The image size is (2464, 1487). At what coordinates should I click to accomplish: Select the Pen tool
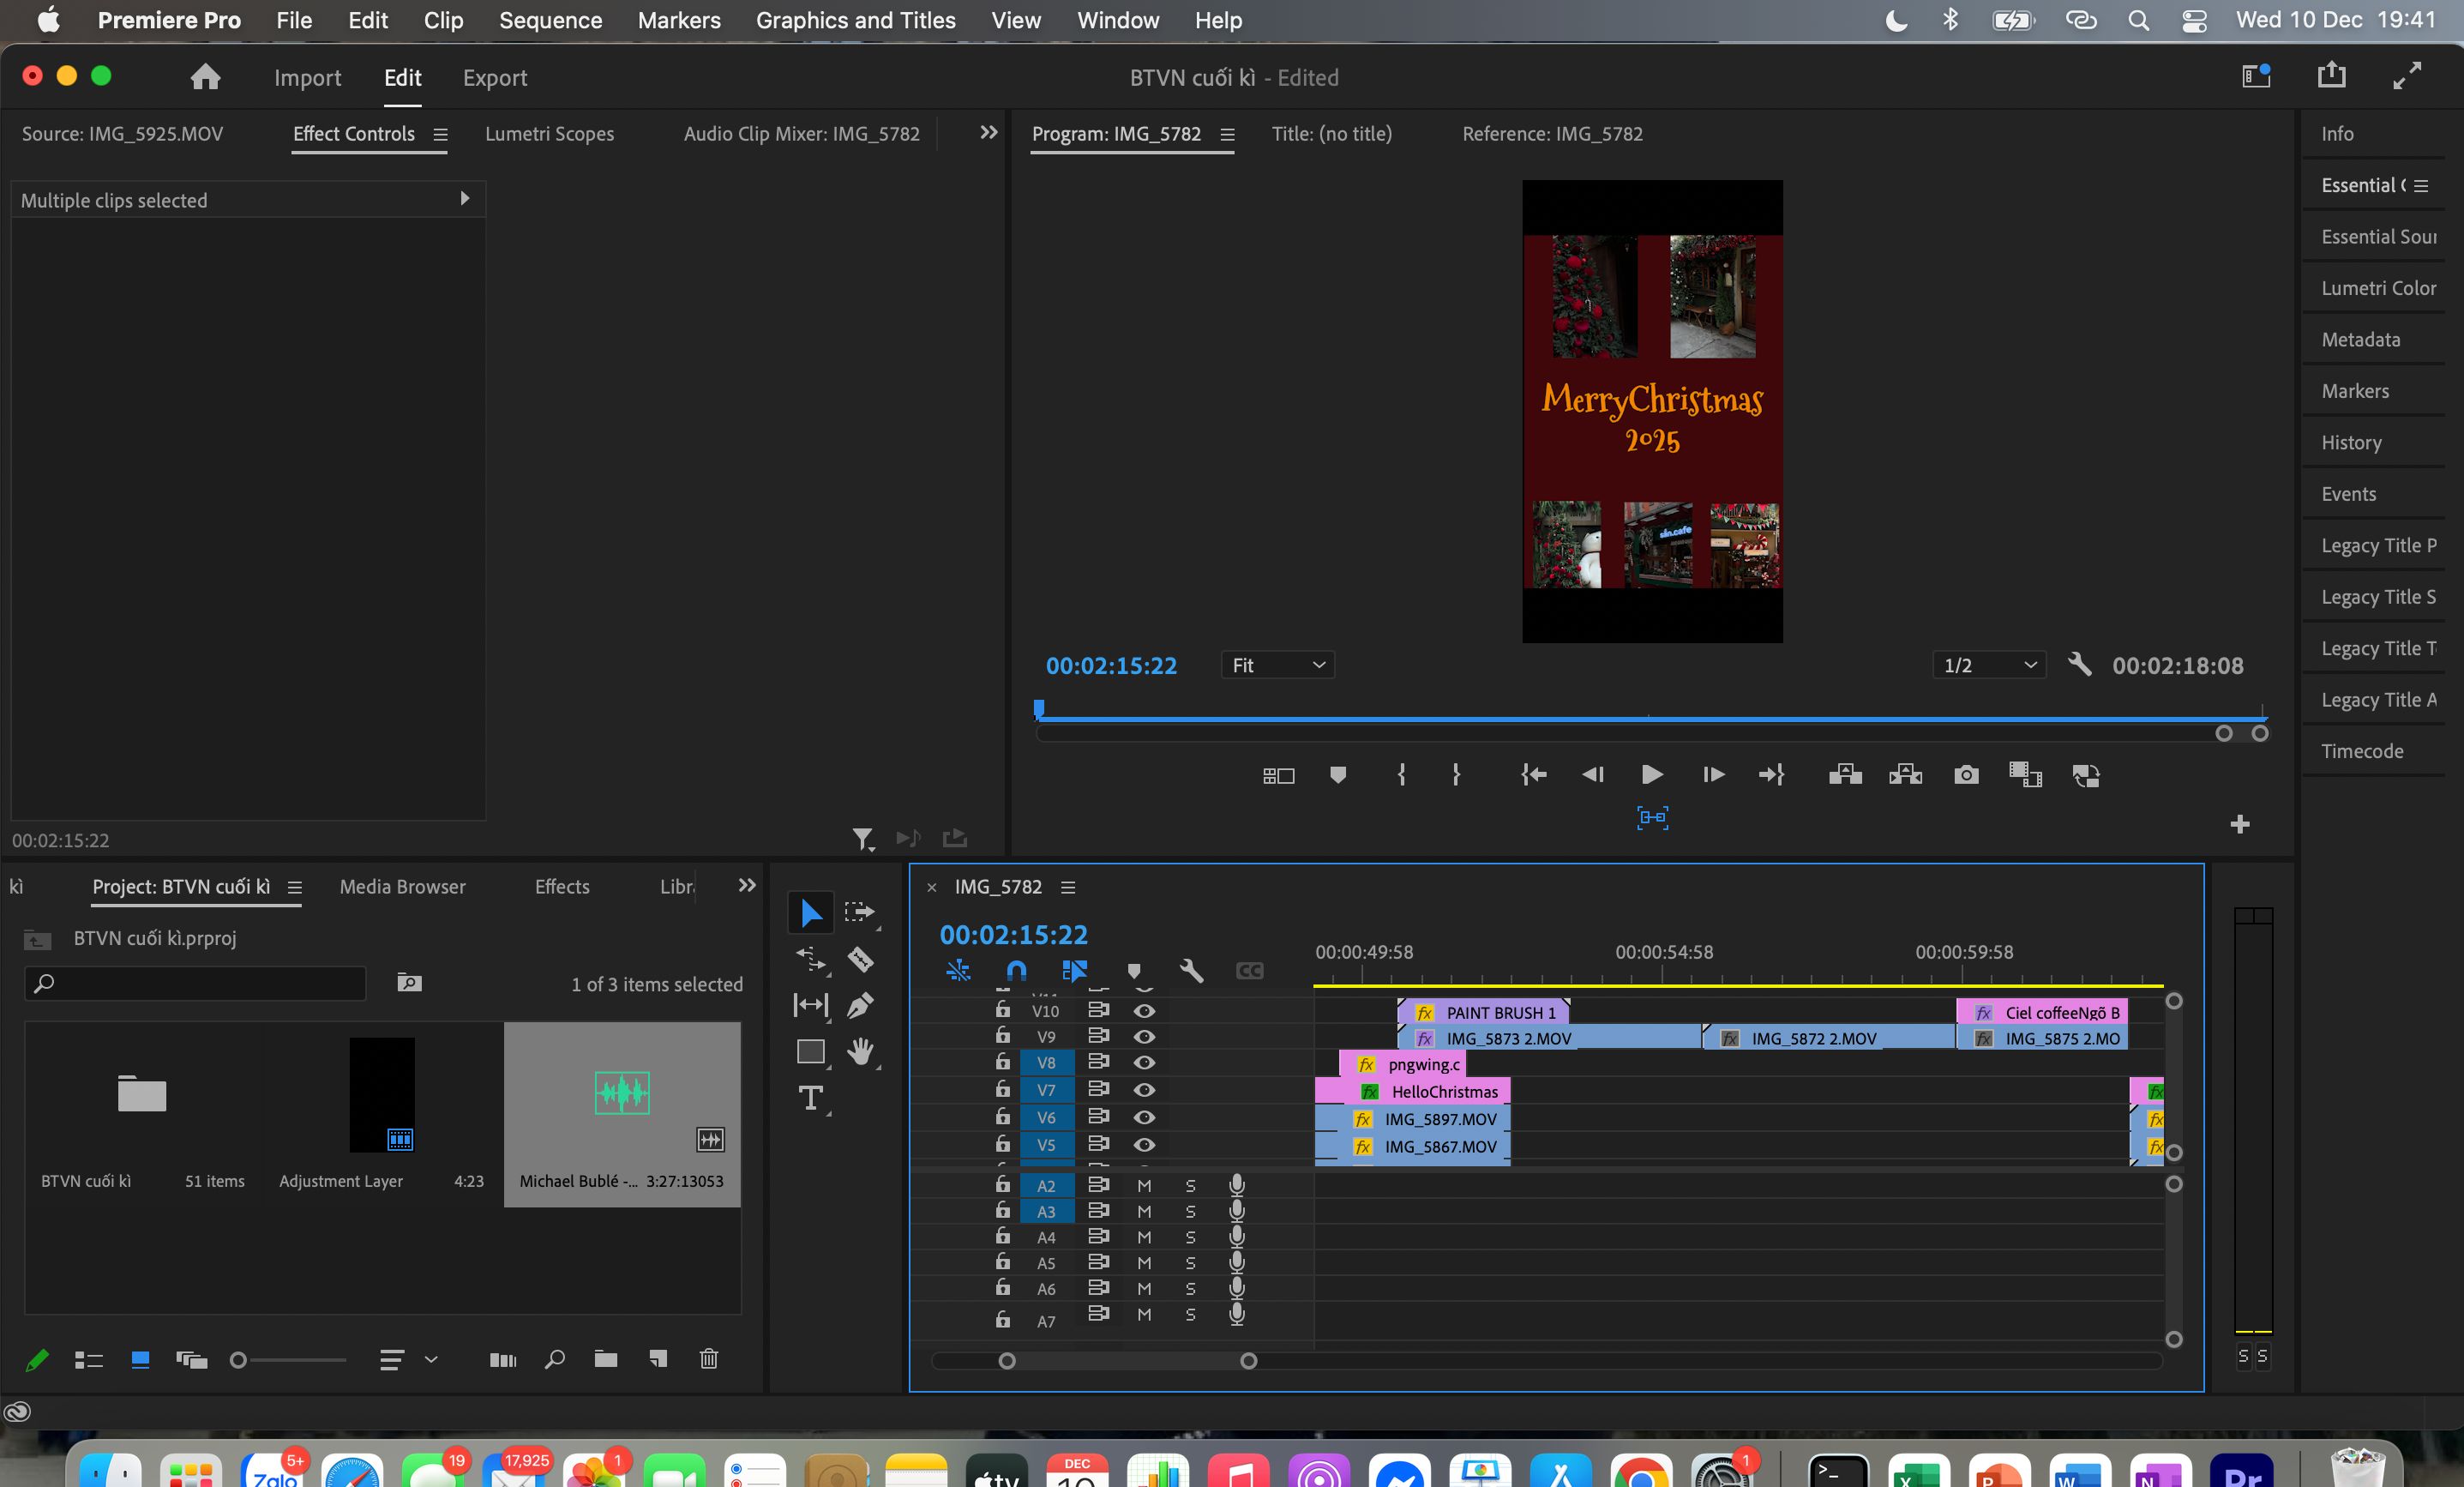click(860, 1005)
